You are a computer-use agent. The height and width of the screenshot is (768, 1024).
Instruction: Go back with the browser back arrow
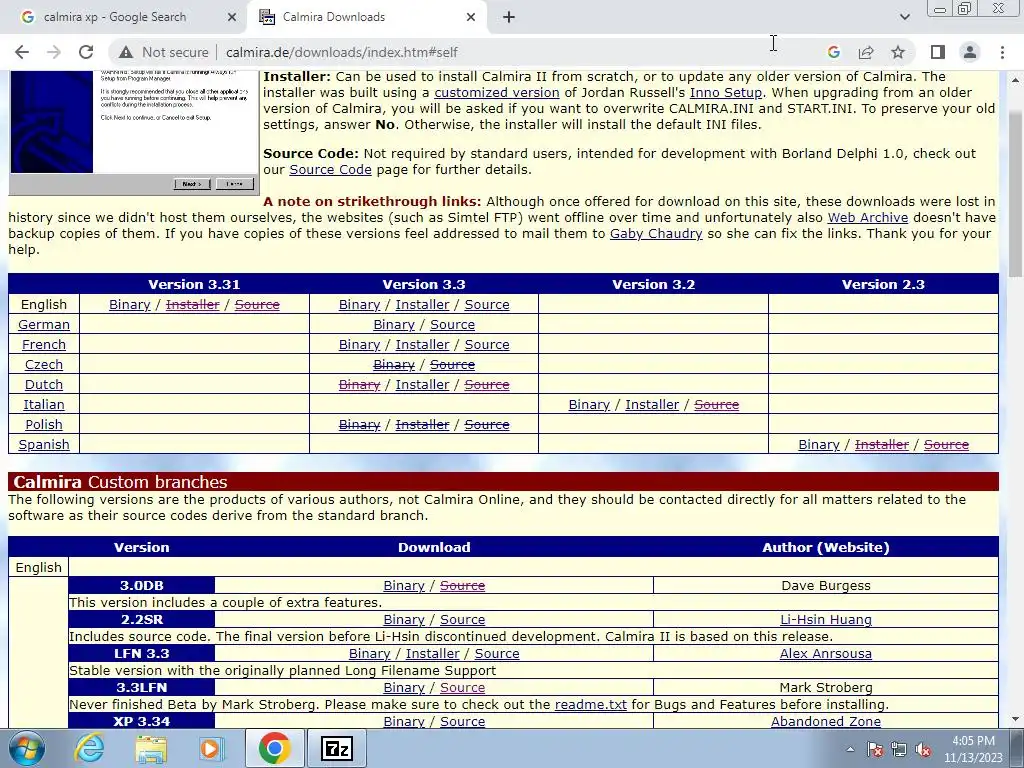tap(22, 52)
